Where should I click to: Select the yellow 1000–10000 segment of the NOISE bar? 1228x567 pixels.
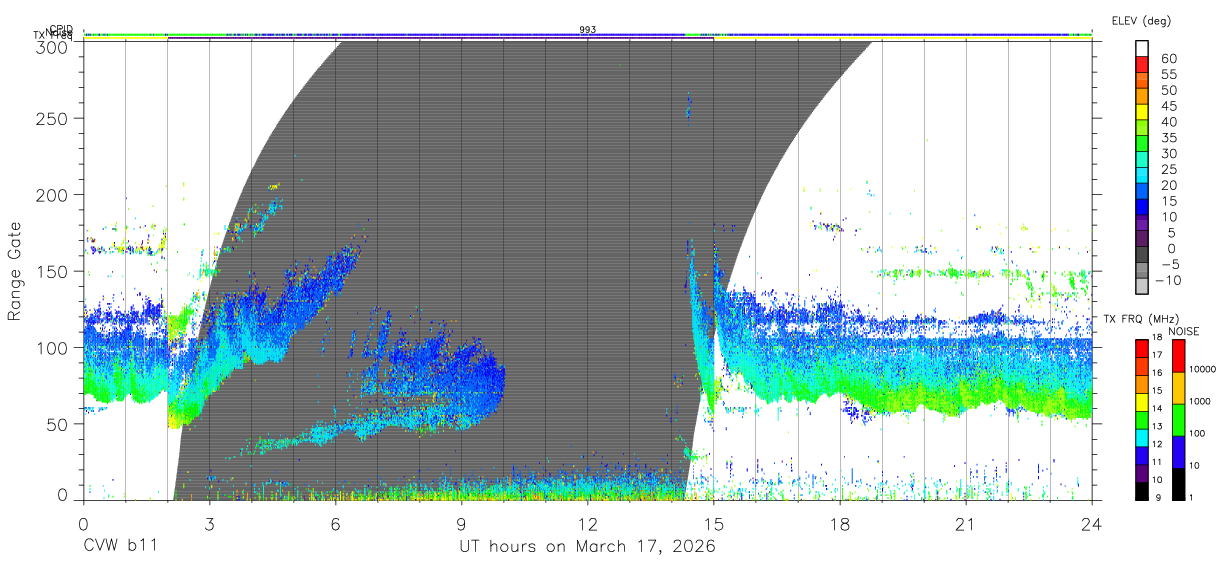[x=1179, y=388]
